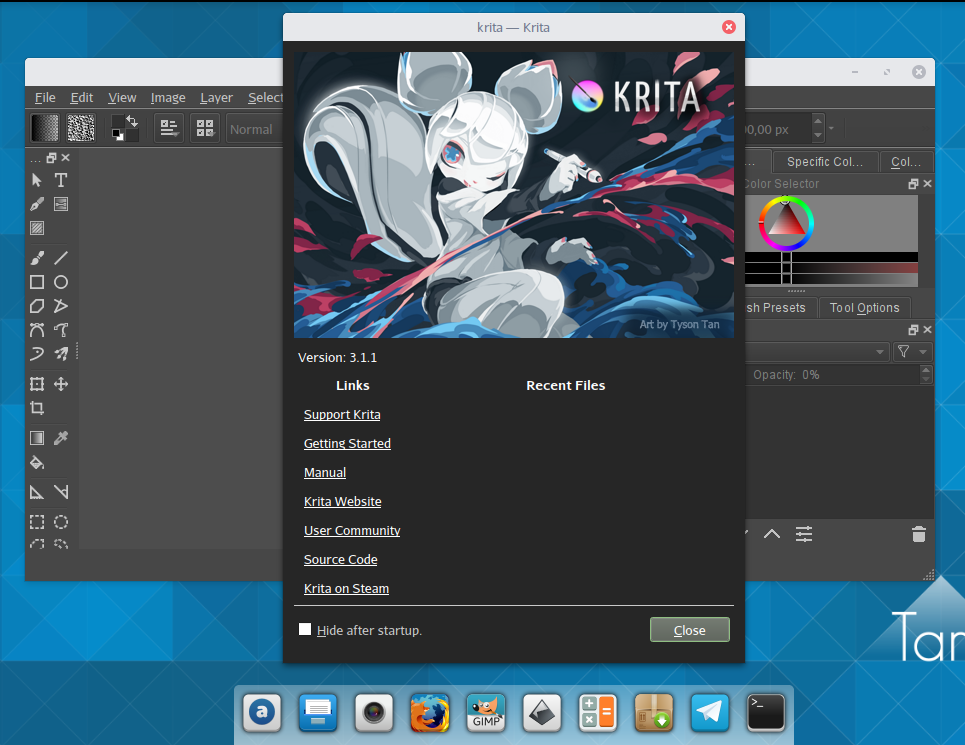Open the gradient preset chooser in toolbar
965x745 pixels.
45,128
